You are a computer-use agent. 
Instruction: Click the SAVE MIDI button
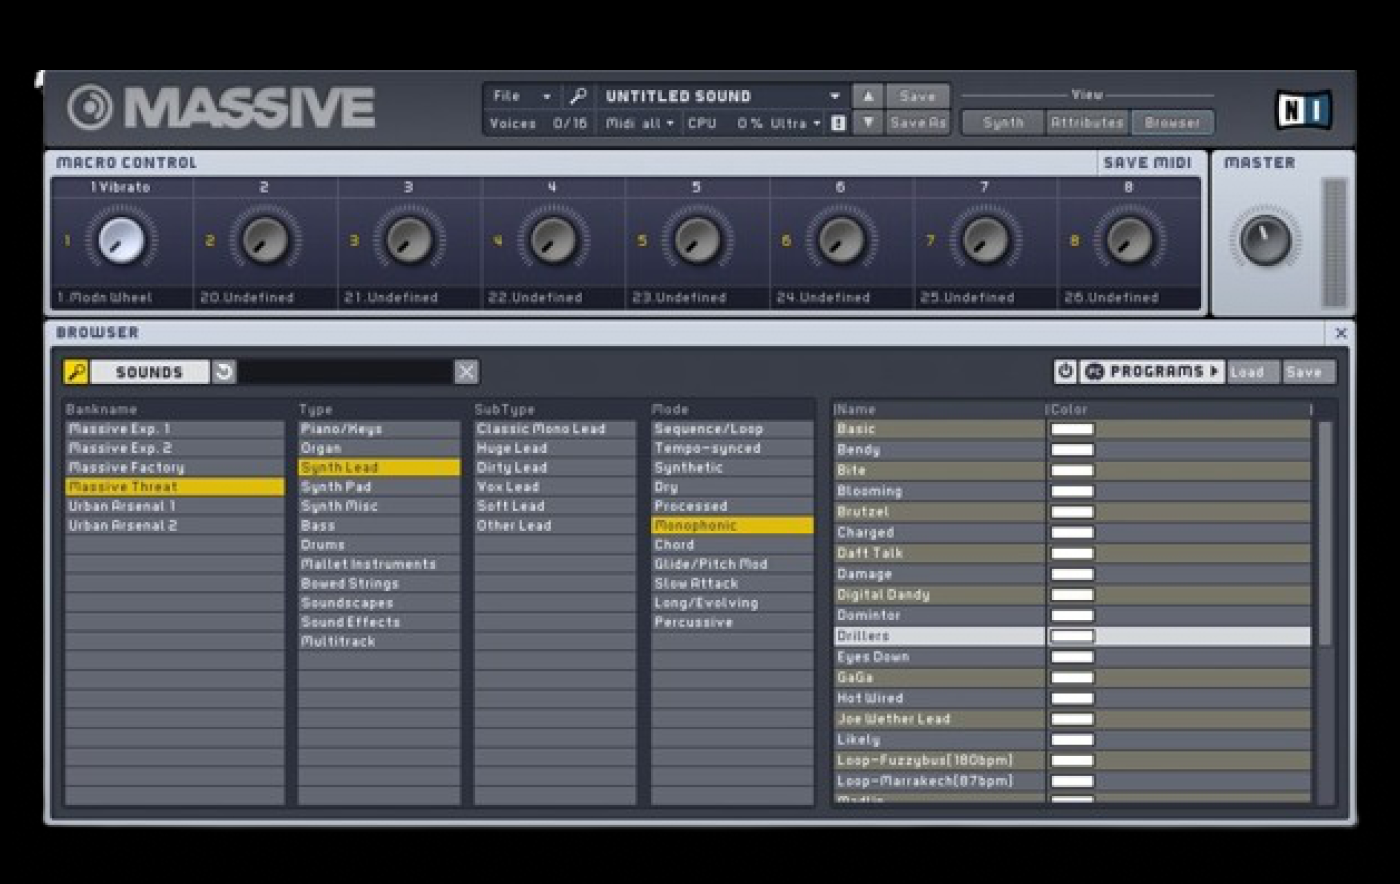(x=1148, y=163)
